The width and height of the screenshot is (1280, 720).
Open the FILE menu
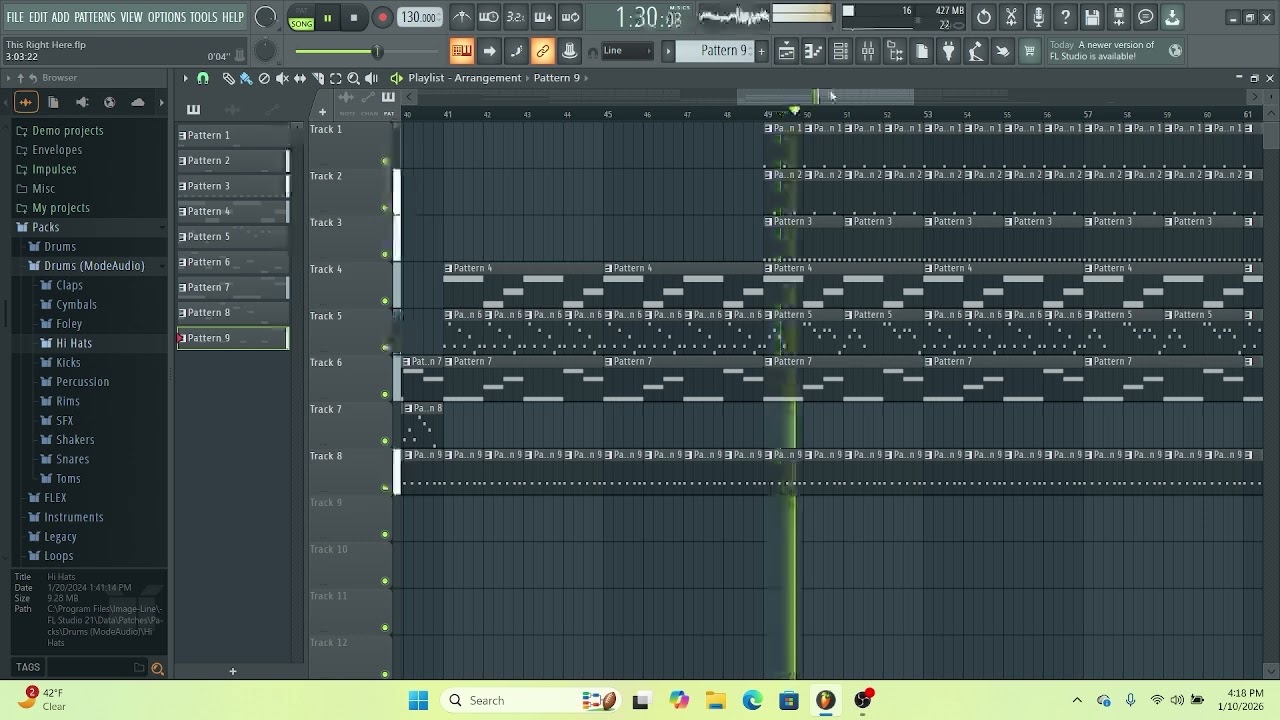coord(15,17)
